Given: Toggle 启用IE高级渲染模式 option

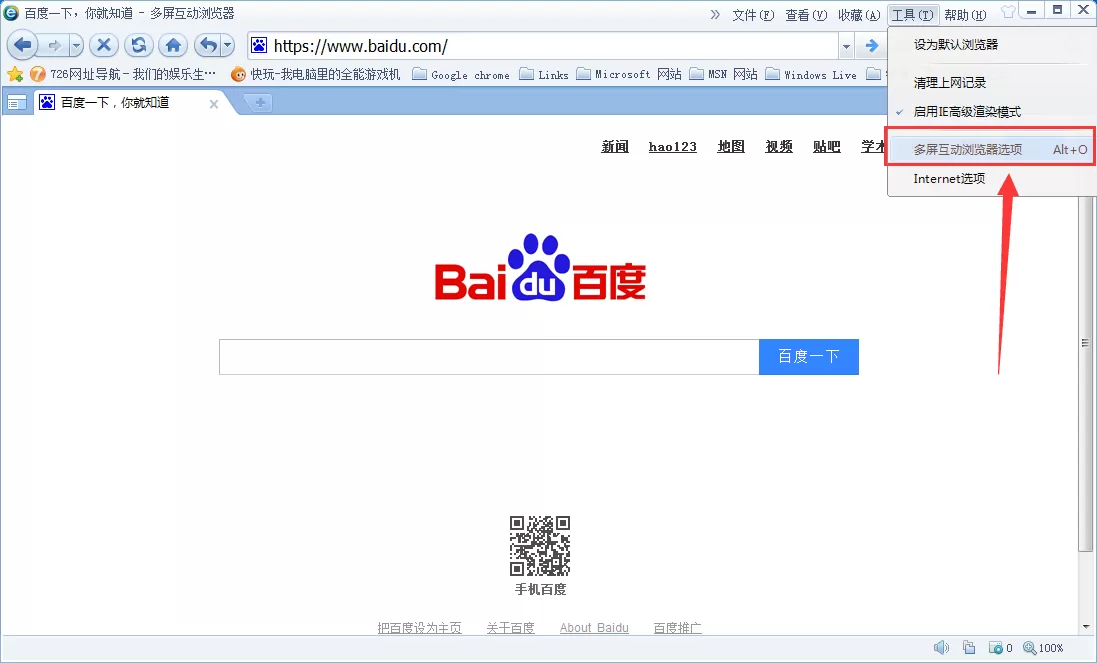Looking at the screenshot, I should pyautogui.click(x=991, y=112).
